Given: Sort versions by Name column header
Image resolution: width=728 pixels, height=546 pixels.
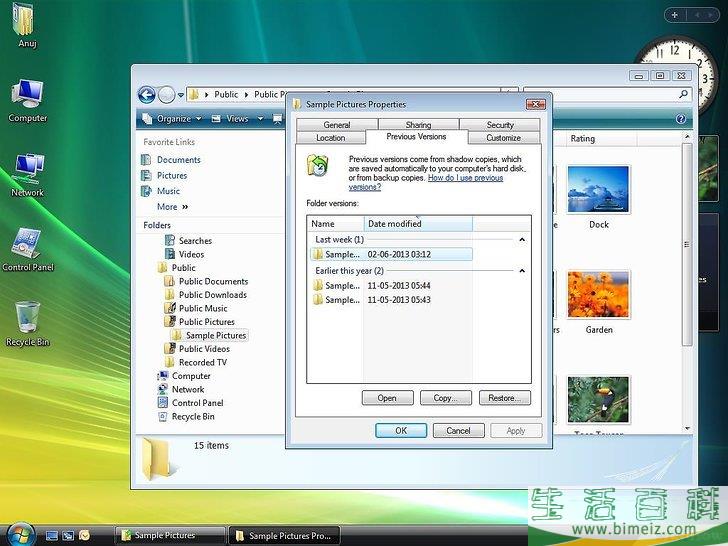Looking at the screenshot, I should [336, 224].
